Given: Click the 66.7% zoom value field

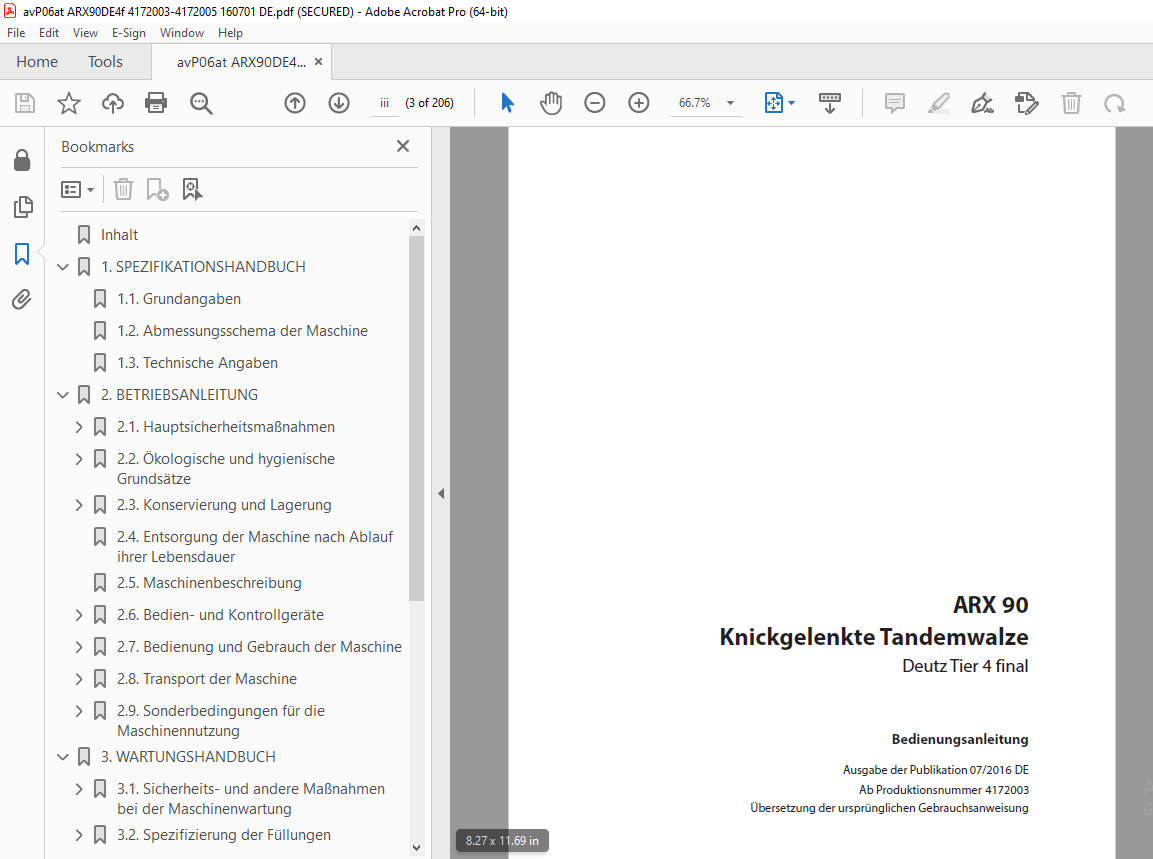Looking at the screenshot, I should point(695,103).
